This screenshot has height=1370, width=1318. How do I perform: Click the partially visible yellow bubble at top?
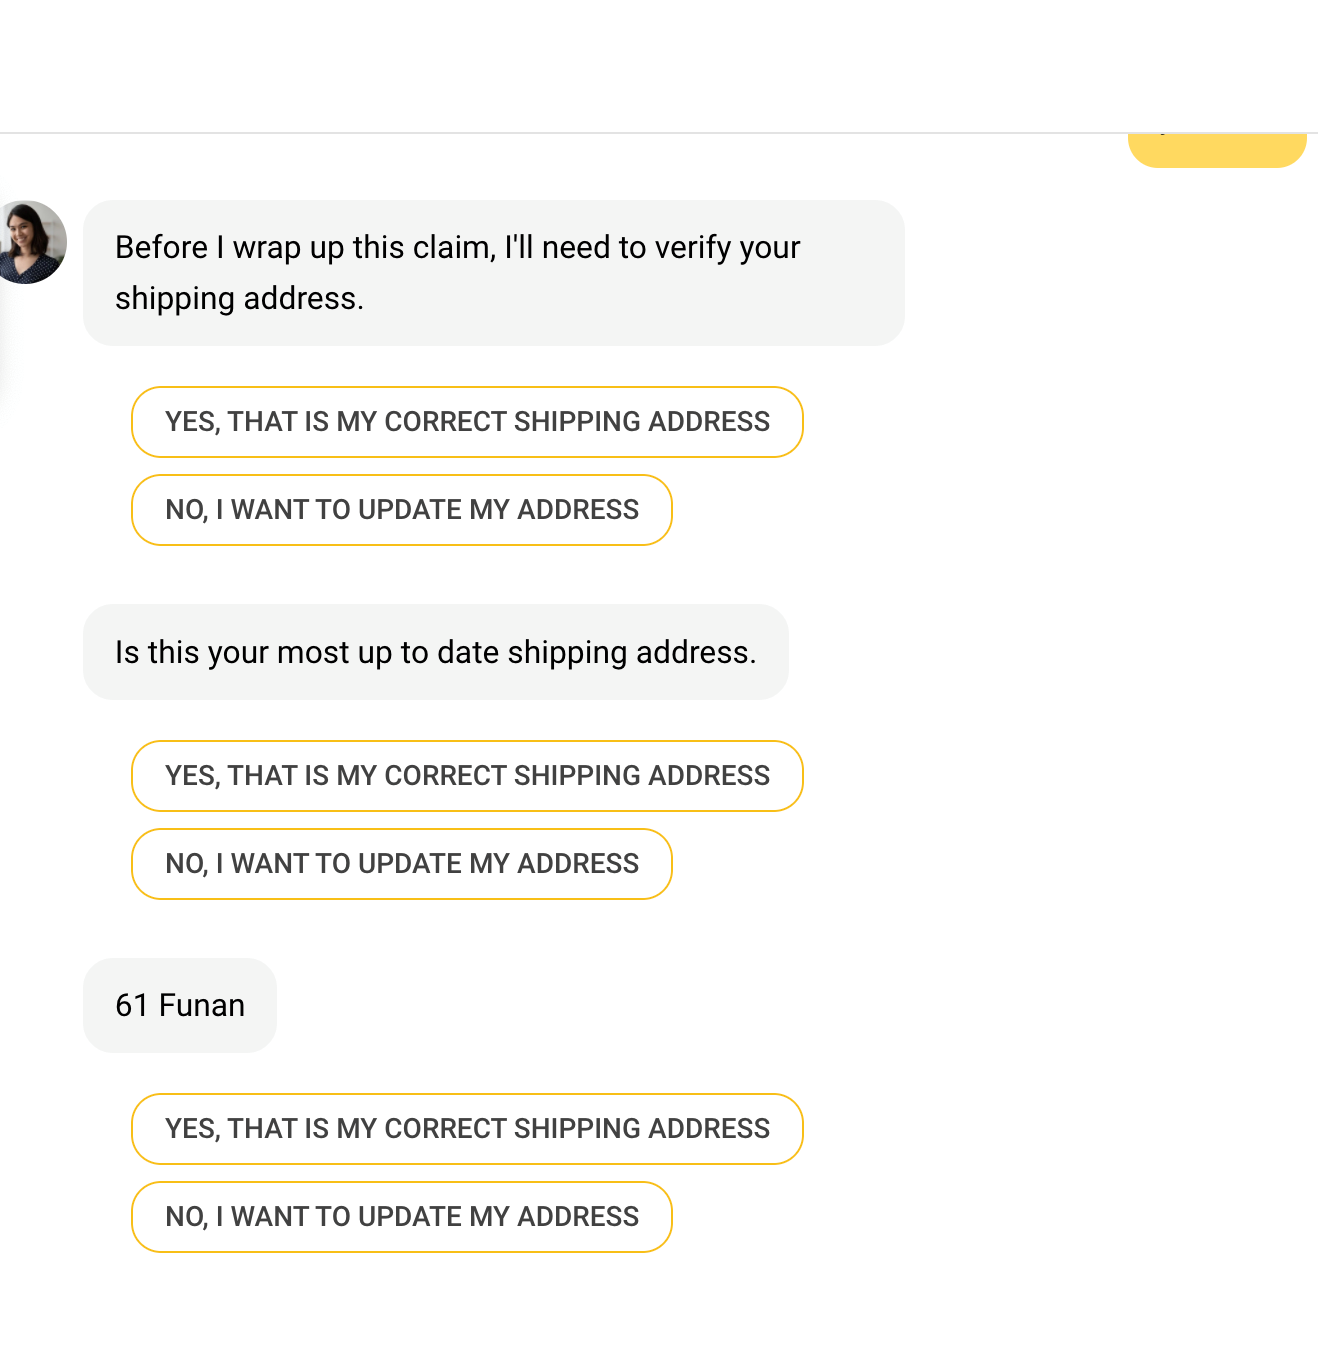coord(1216,145)
